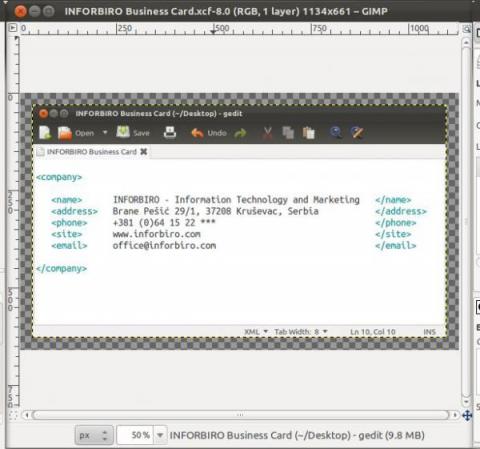Toggle zoom image when window size changes
480x449 pixels.
click(467, 29)
